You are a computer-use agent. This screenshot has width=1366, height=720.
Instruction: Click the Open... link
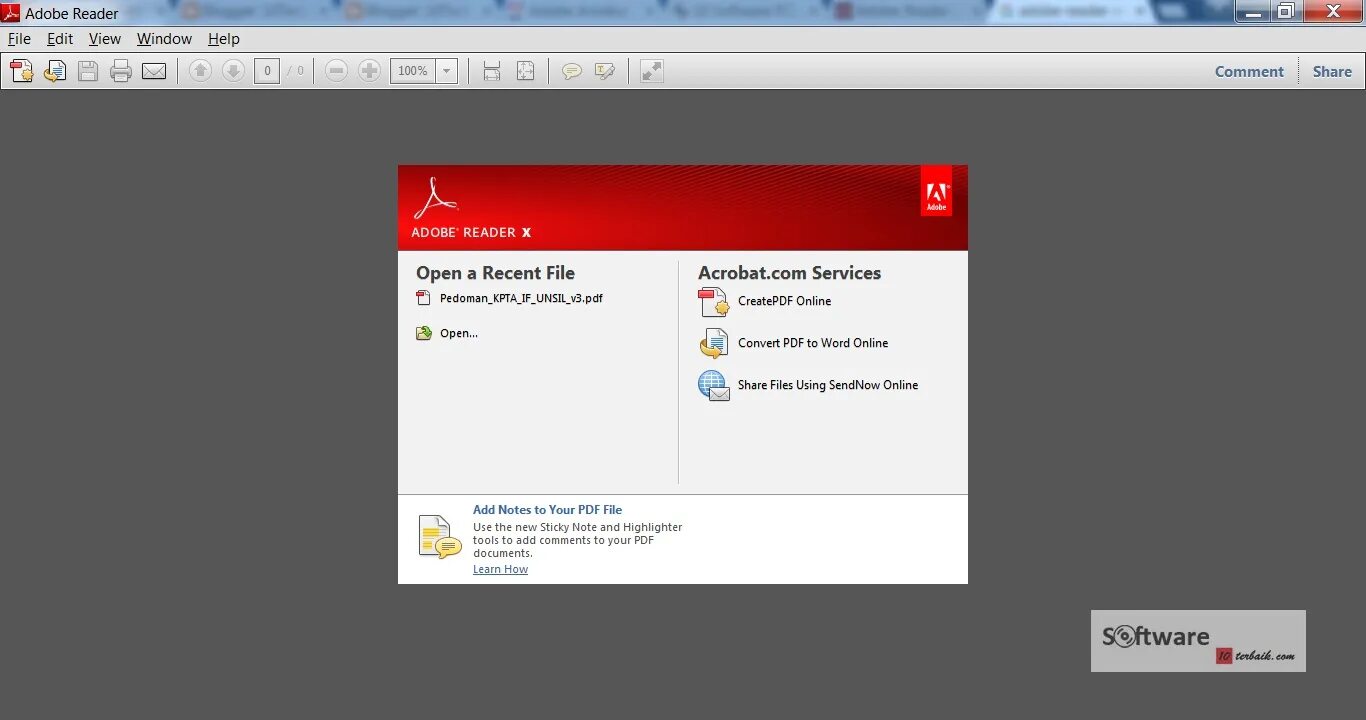click(x=459, y=333)
